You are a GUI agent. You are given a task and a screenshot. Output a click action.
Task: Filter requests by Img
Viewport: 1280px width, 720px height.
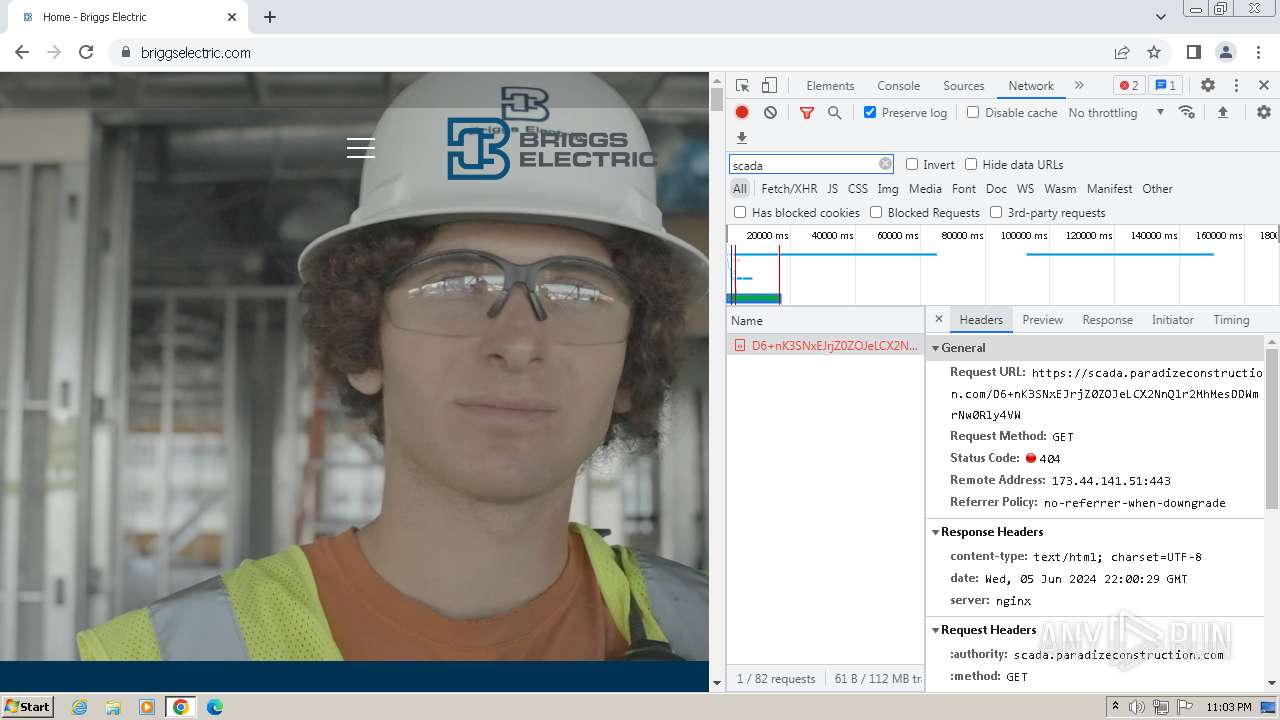887,188
